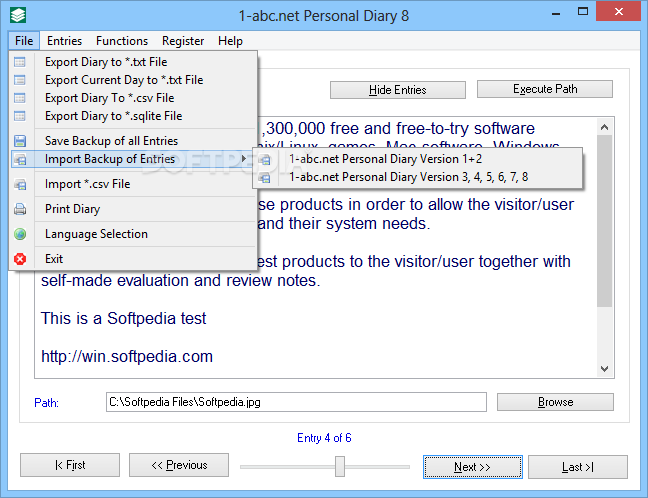Select Export Diary To *.csv File
Viewport: 648px width, 498px height.
133,98
